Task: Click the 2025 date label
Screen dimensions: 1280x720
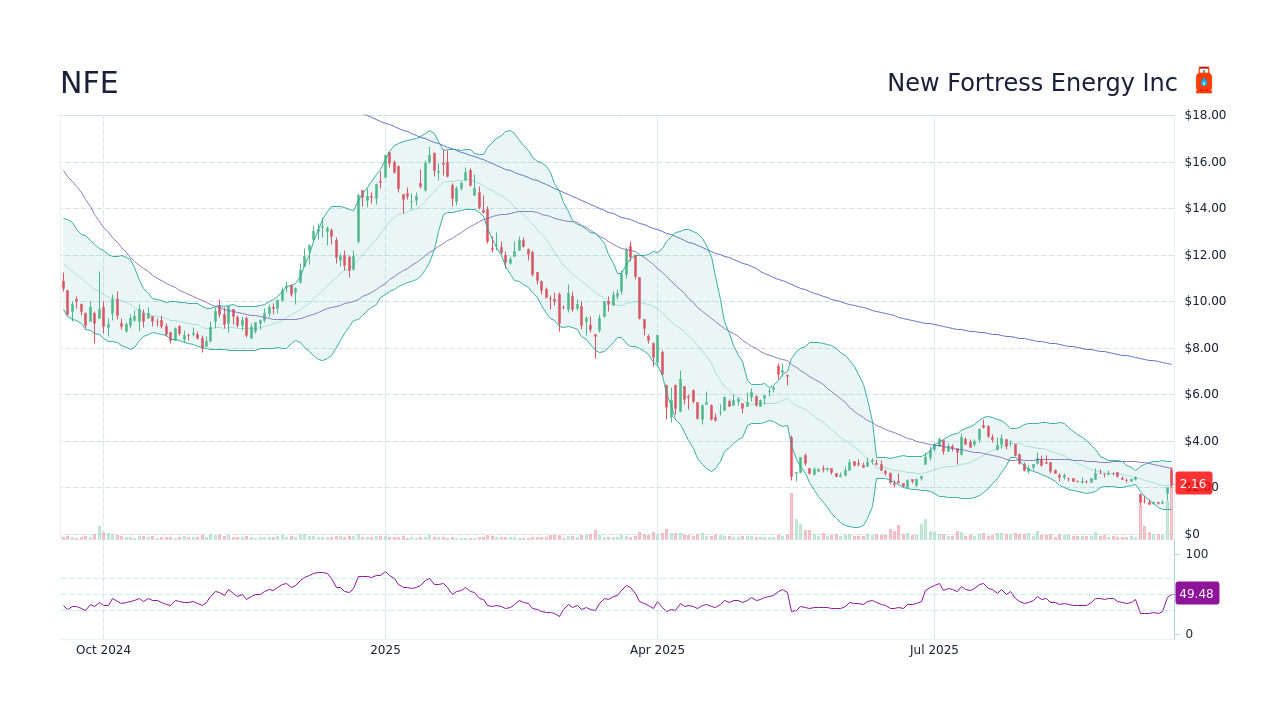Action: point(385,650)
